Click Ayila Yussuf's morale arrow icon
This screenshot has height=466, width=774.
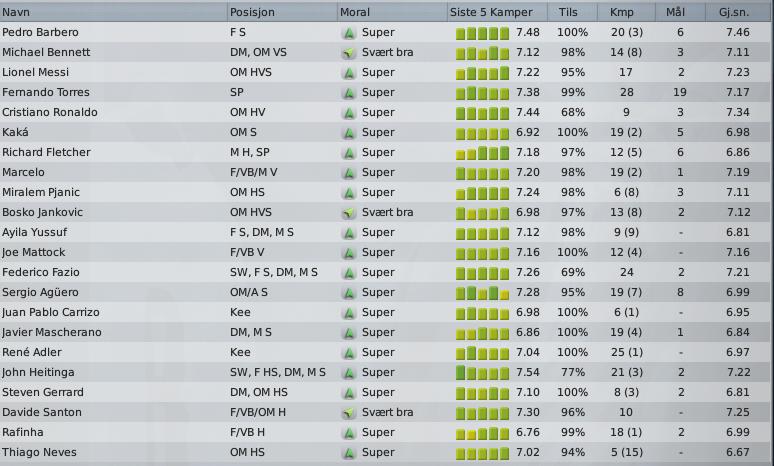click(x=349, y=233)
